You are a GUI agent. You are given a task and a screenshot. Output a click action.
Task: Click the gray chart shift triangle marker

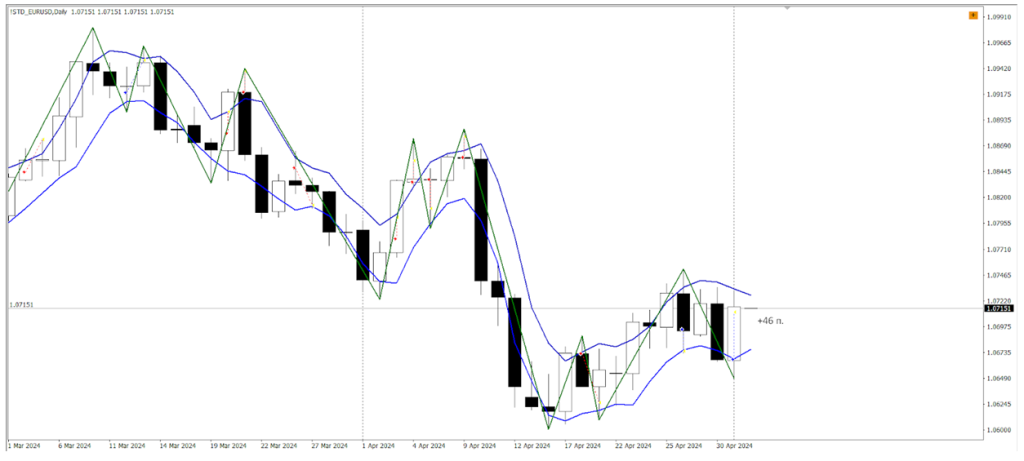pyautogui.click(x=788, y=8)
